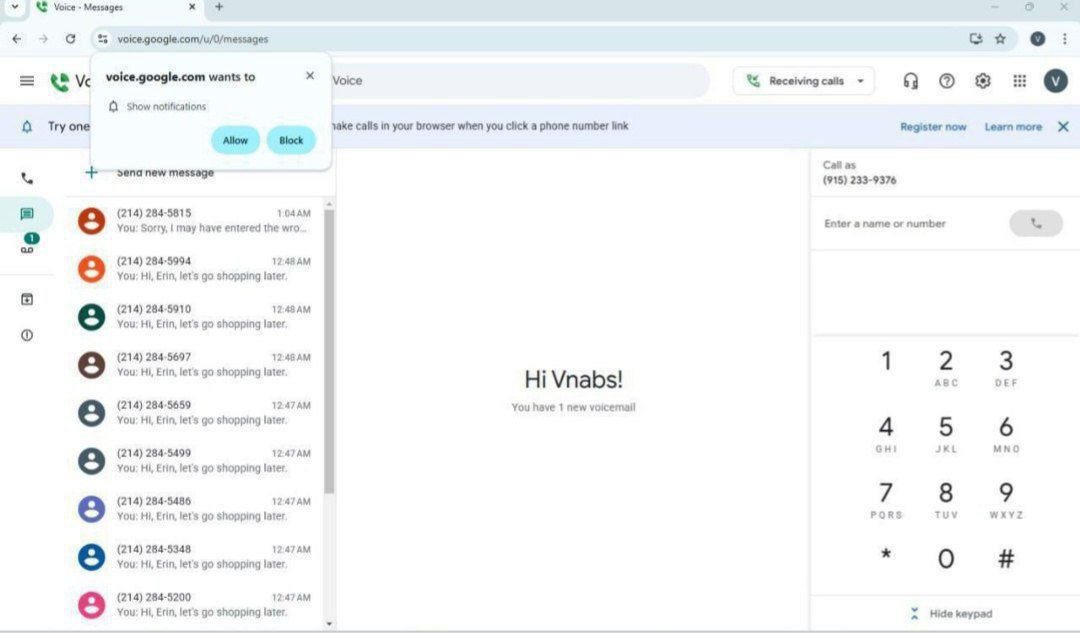This screenshot has height=633, width=1080.
Task: Tap keypad digit 2 ABC
Action: tap(946, 368)
